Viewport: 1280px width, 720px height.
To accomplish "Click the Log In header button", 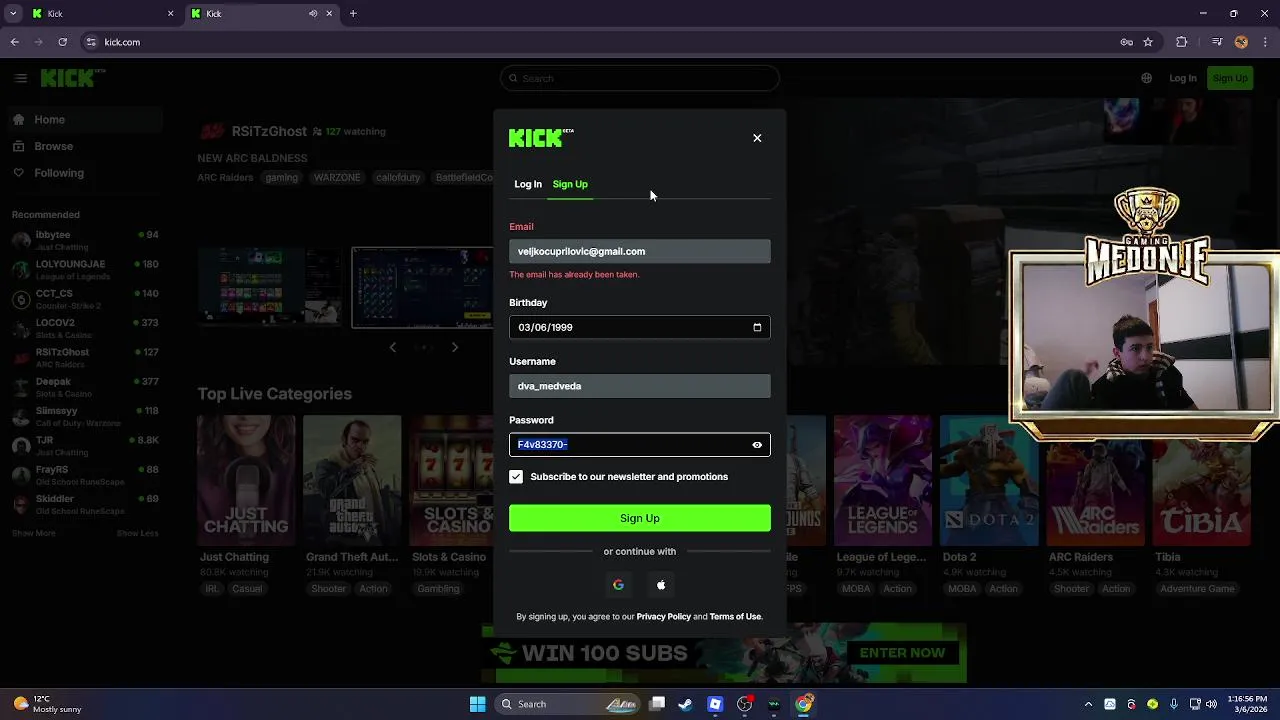I will (x=1183, y=78).
